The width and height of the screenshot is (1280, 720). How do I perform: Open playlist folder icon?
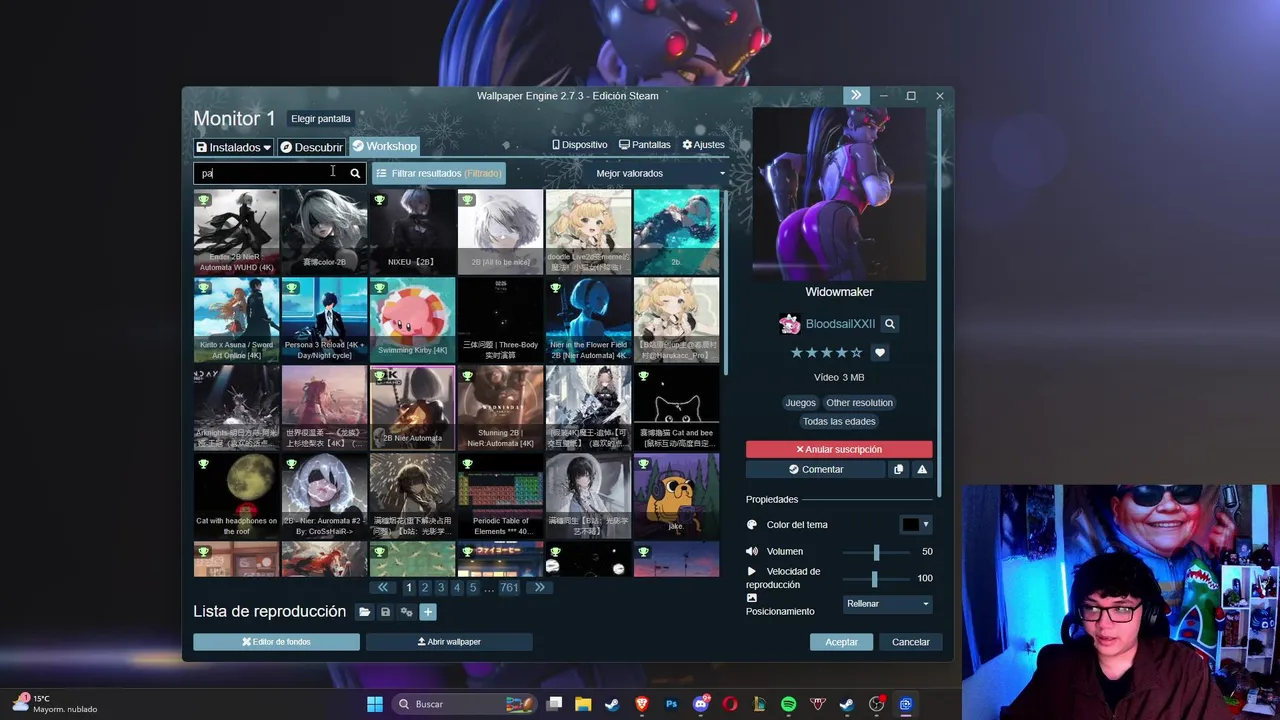coord(365,612)
